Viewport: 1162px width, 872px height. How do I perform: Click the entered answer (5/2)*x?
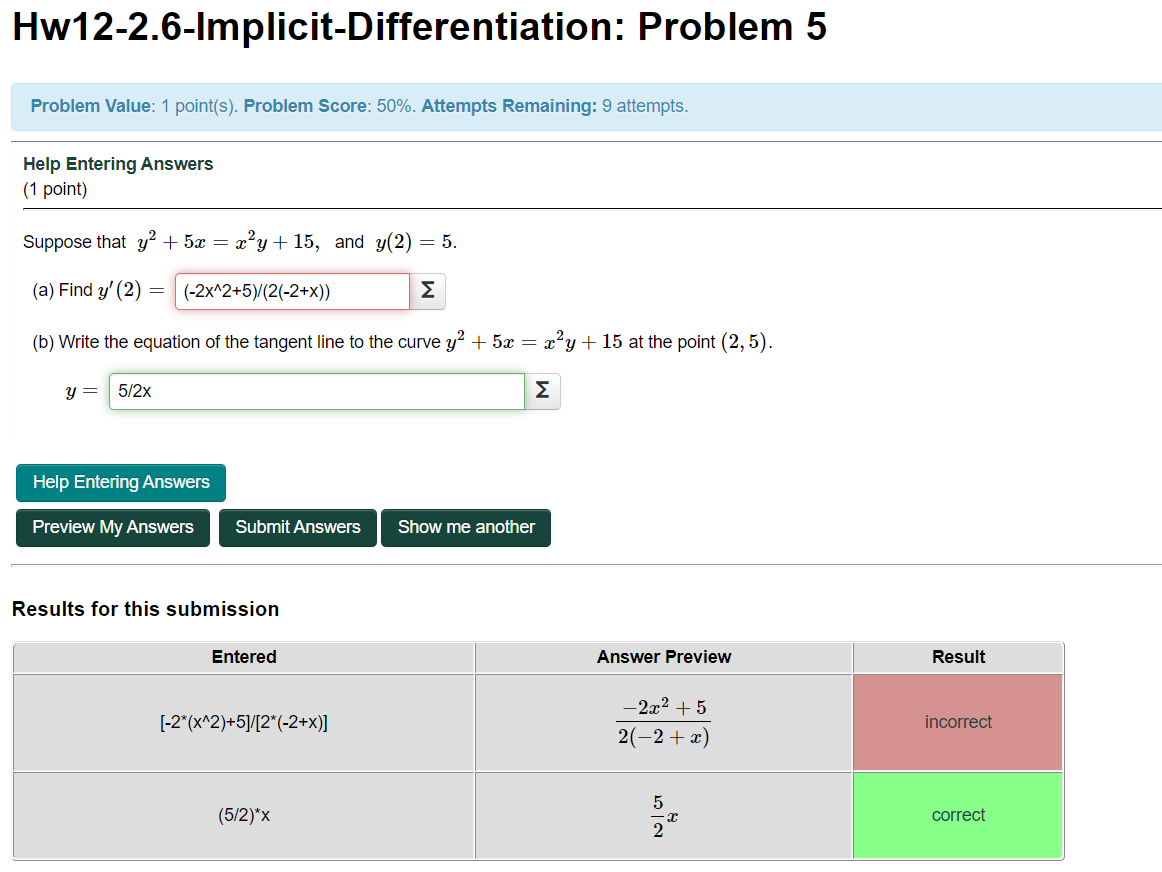243,815
